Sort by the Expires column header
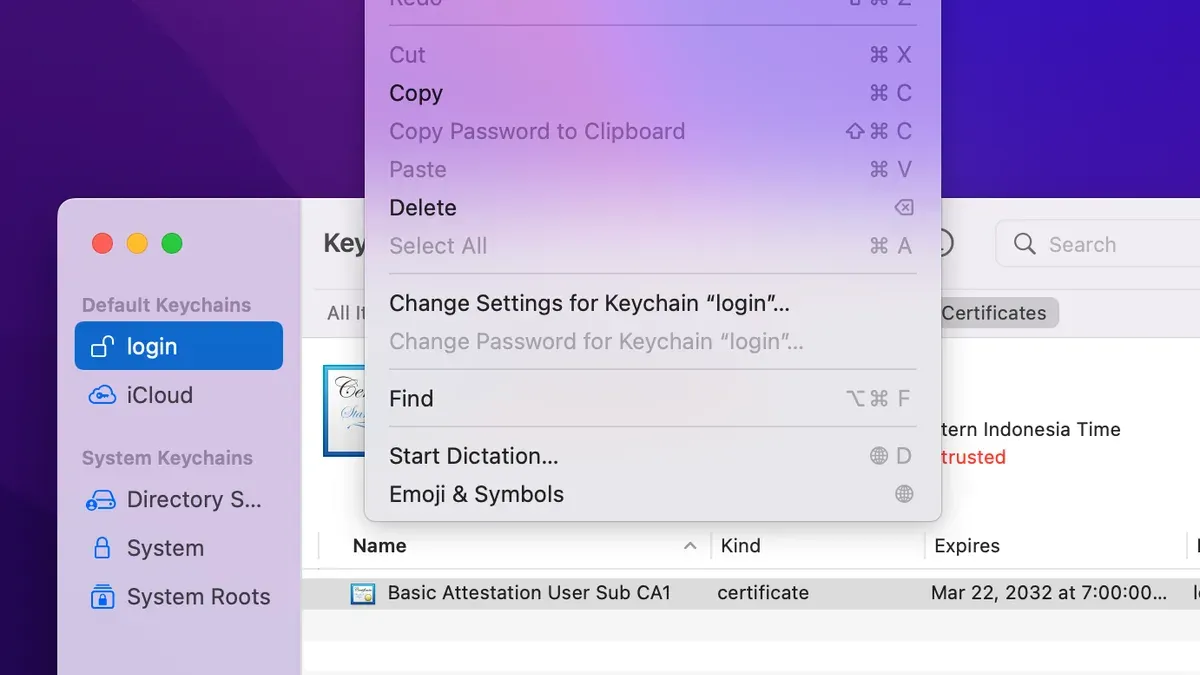The width and height of the screenshot is (1200, 675). (967, 546)
